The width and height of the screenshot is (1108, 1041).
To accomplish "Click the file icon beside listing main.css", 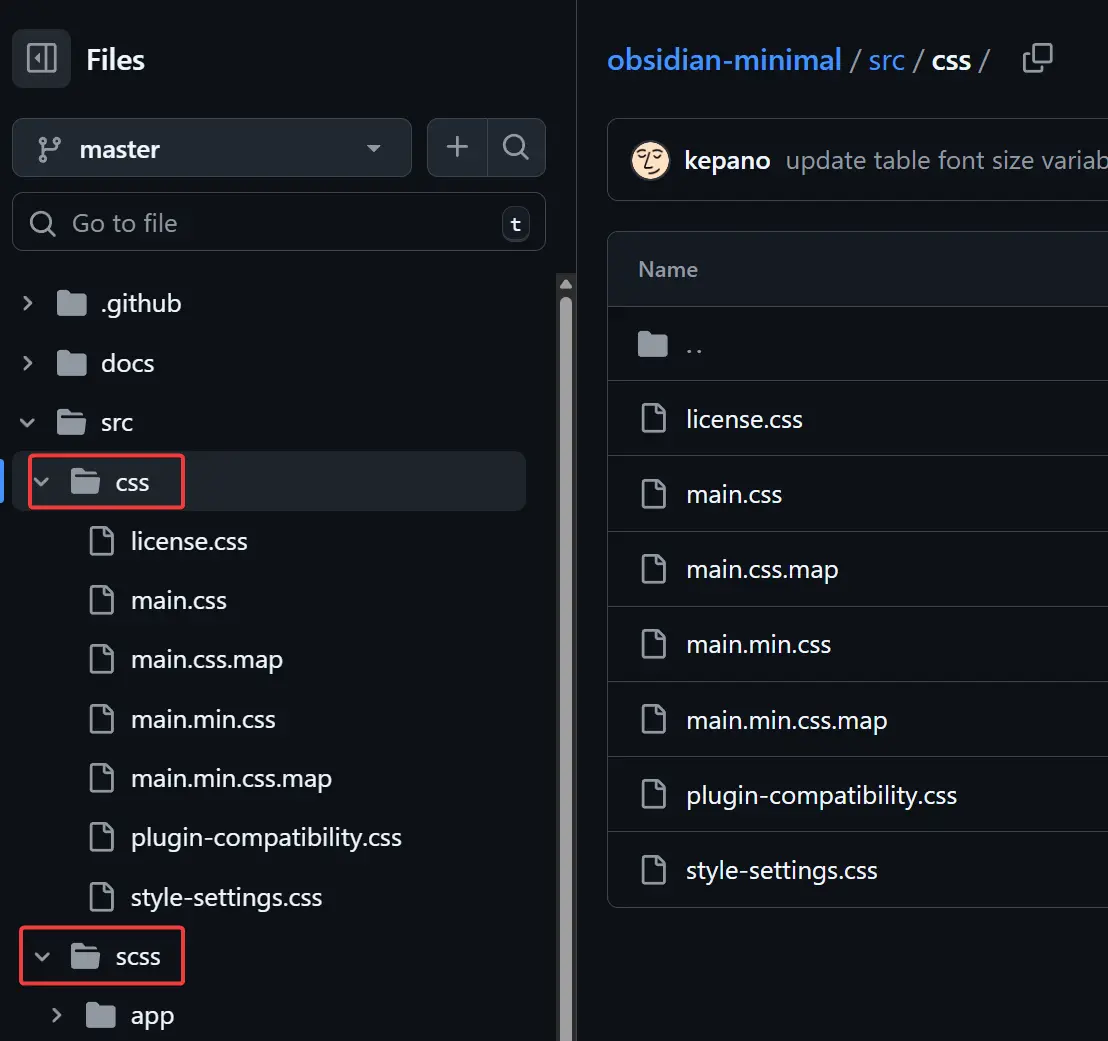I will coord(653,494).
